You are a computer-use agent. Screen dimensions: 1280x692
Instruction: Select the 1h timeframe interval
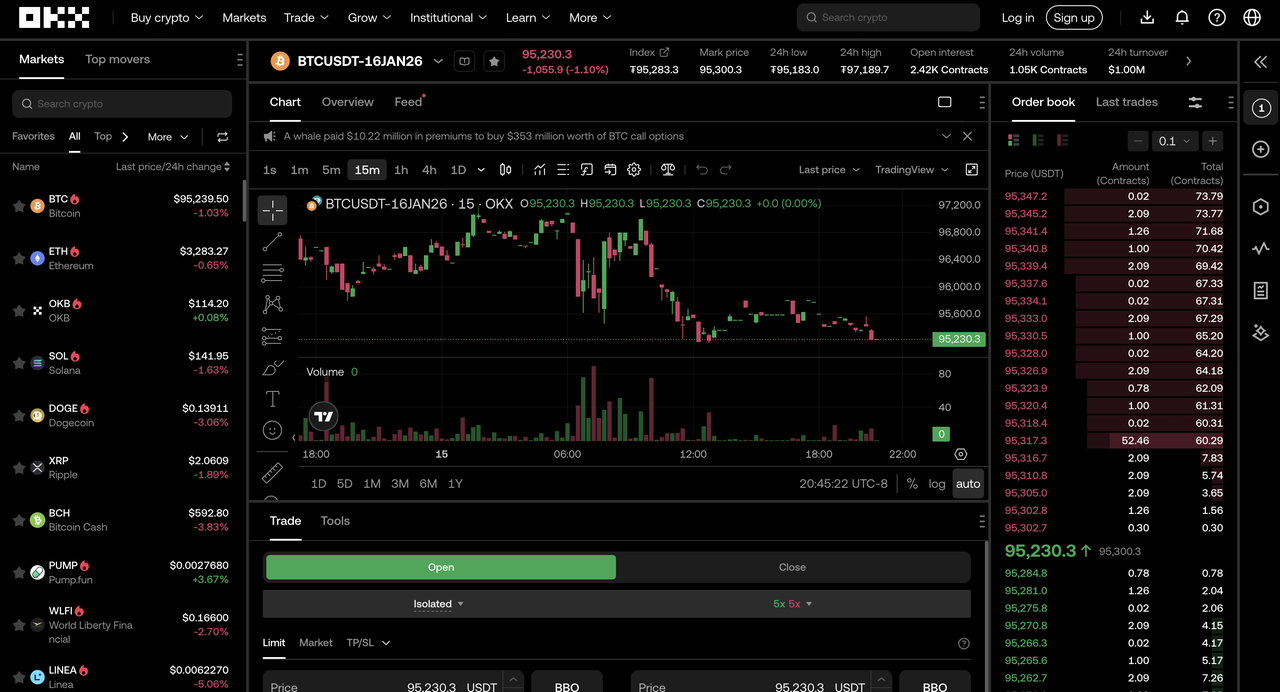[x=401, y=170]
